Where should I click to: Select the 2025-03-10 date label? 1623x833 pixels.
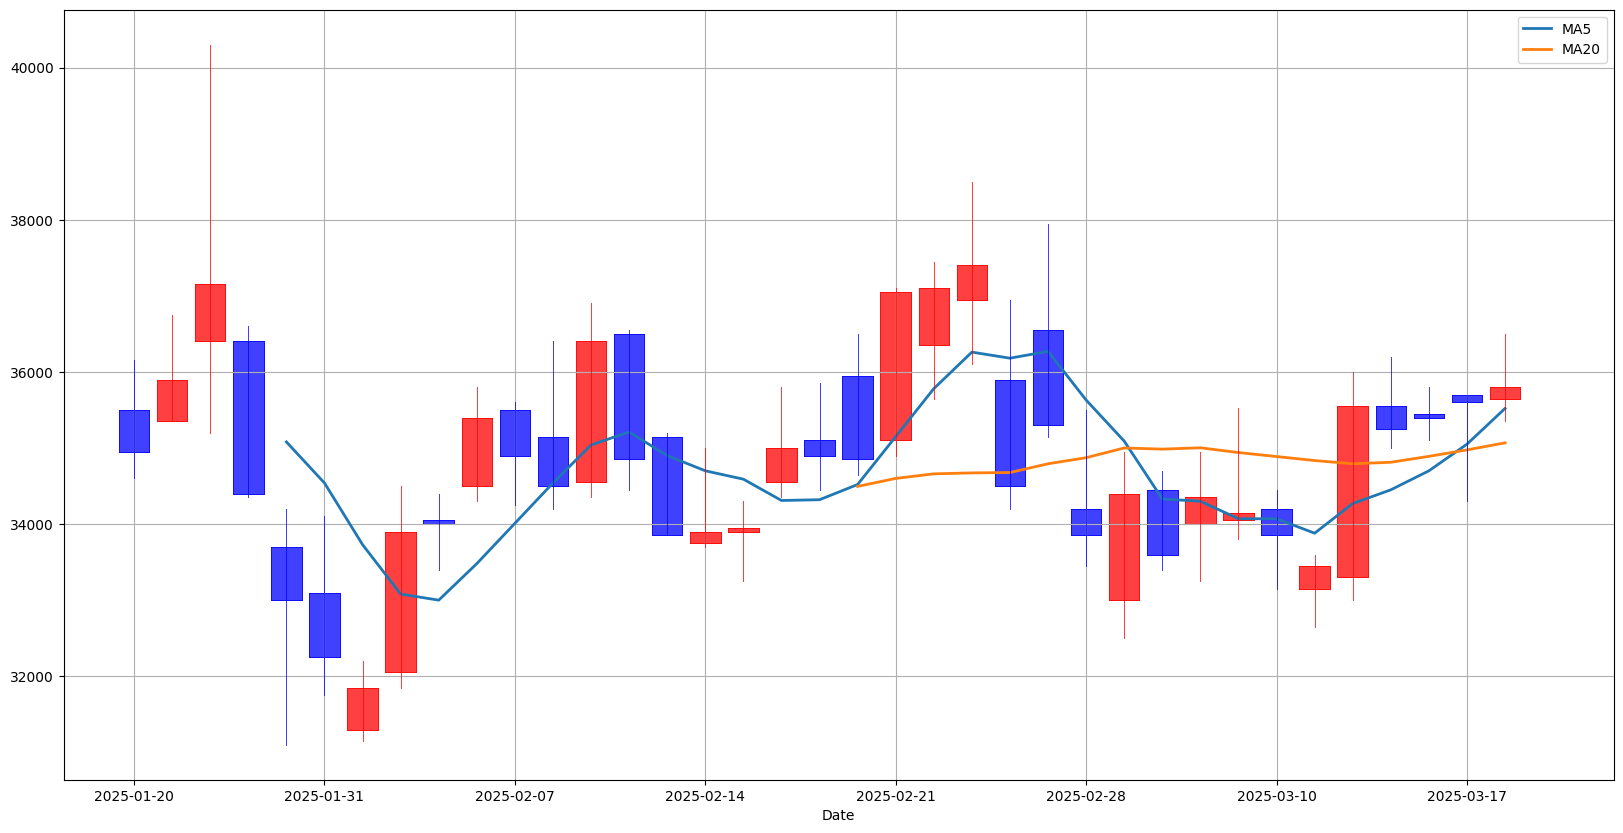[x=1276, y=796]
